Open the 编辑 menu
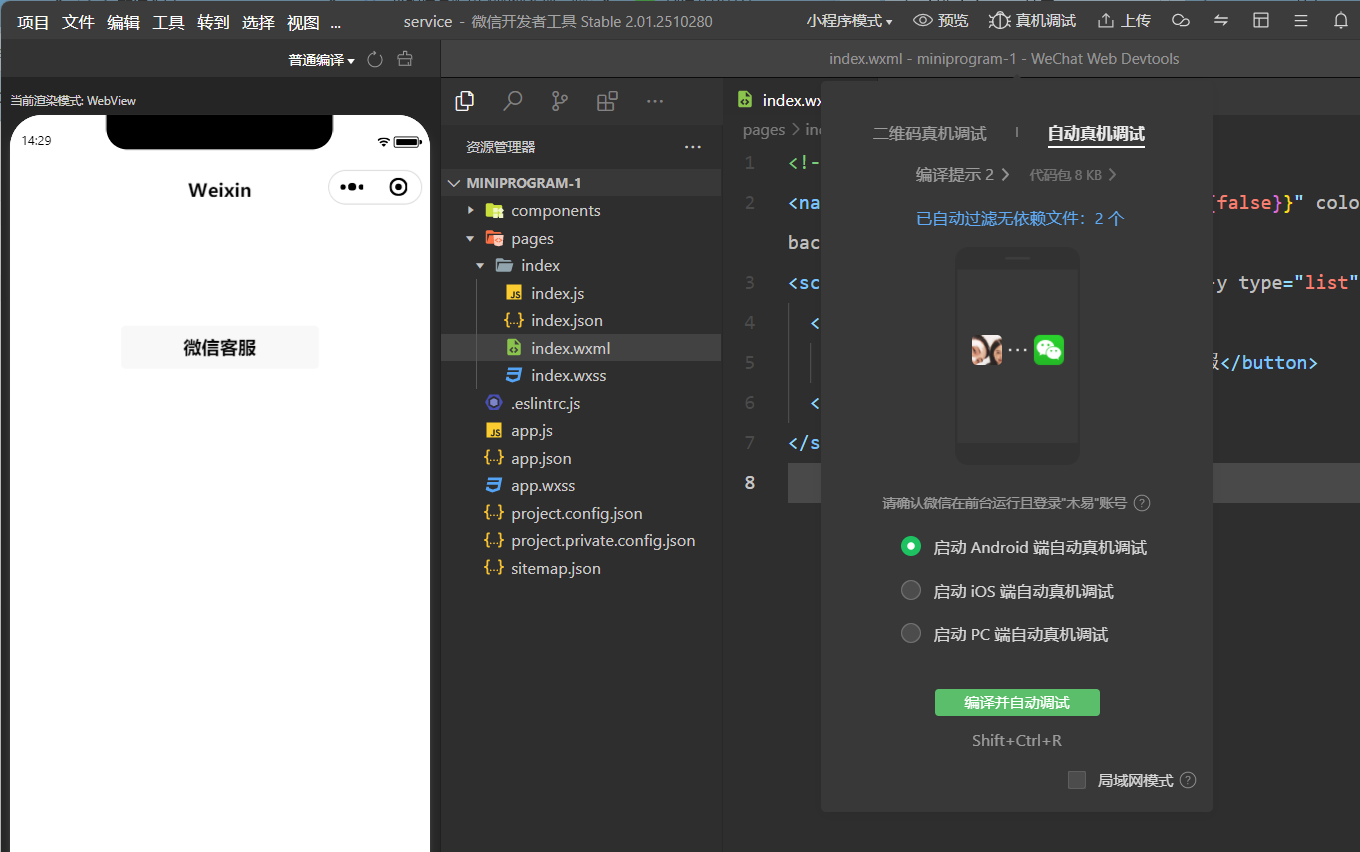Viewport: 1360px width, 852px height. click(x=123, y=22)
